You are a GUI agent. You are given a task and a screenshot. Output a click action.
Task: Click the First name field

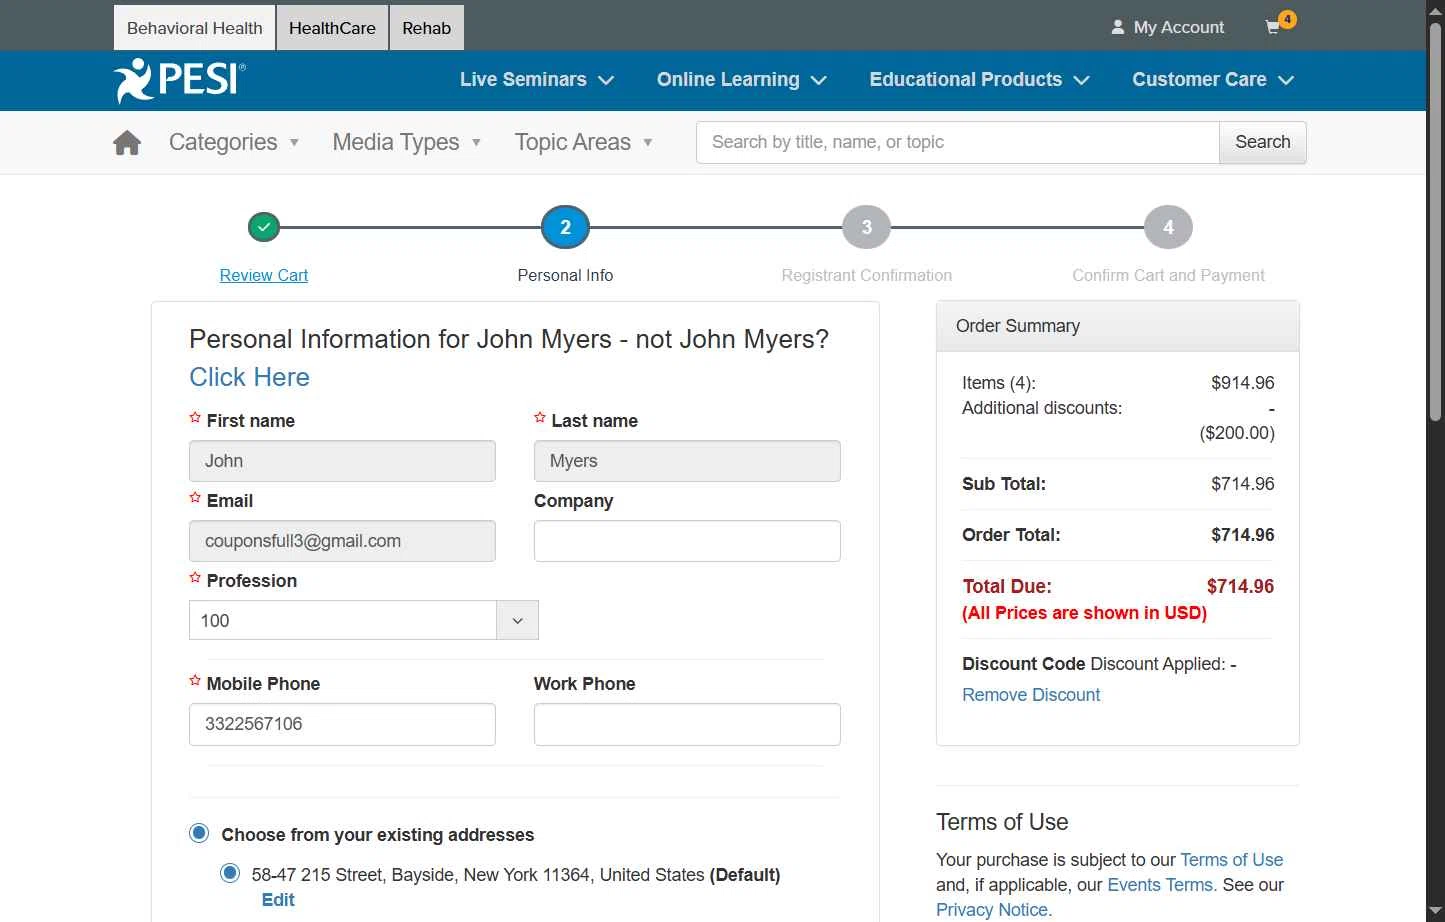(x=342, y=461)
